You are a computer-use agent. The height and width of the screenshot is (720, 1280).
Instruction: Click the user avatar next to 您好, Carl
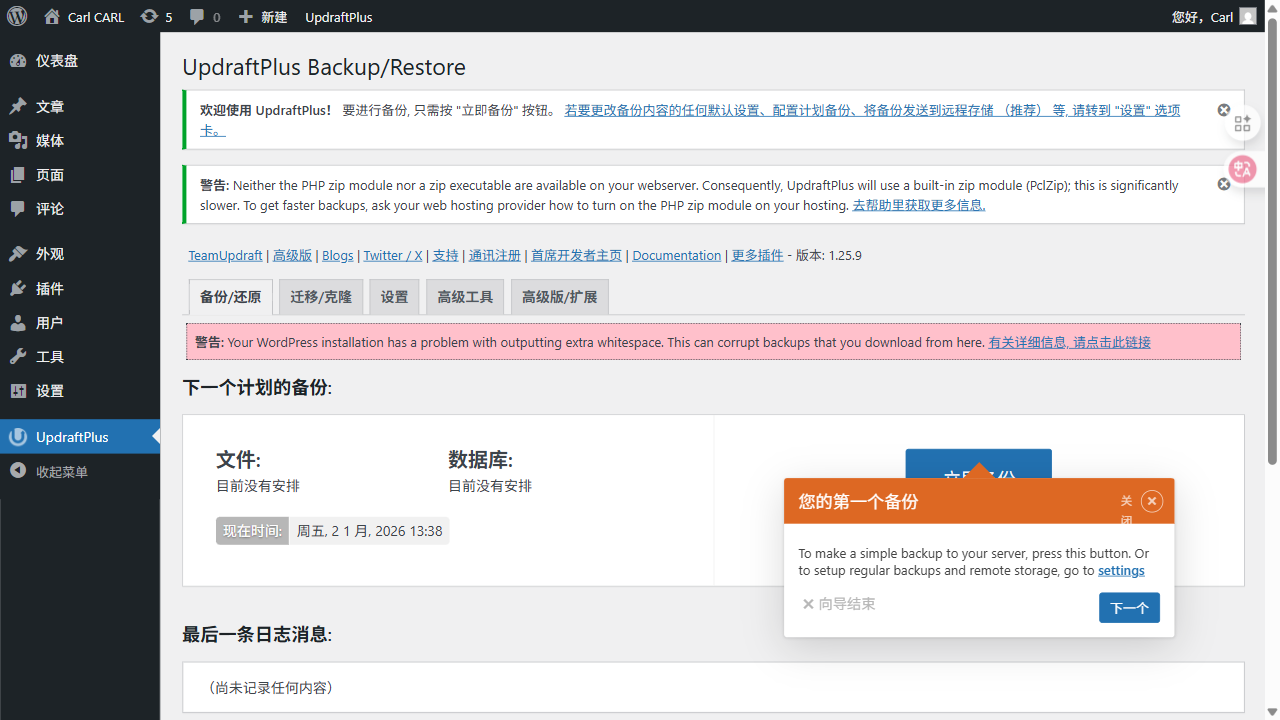(1246, 16)
